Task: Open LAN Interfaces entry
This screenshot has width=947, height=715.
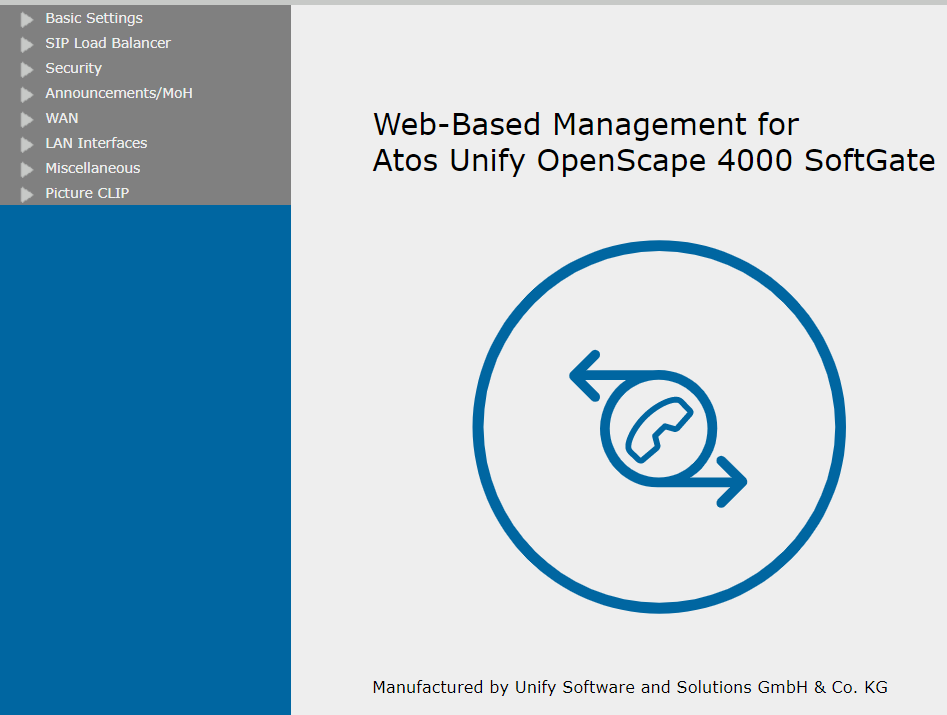Action: click(x=96, y=143)
